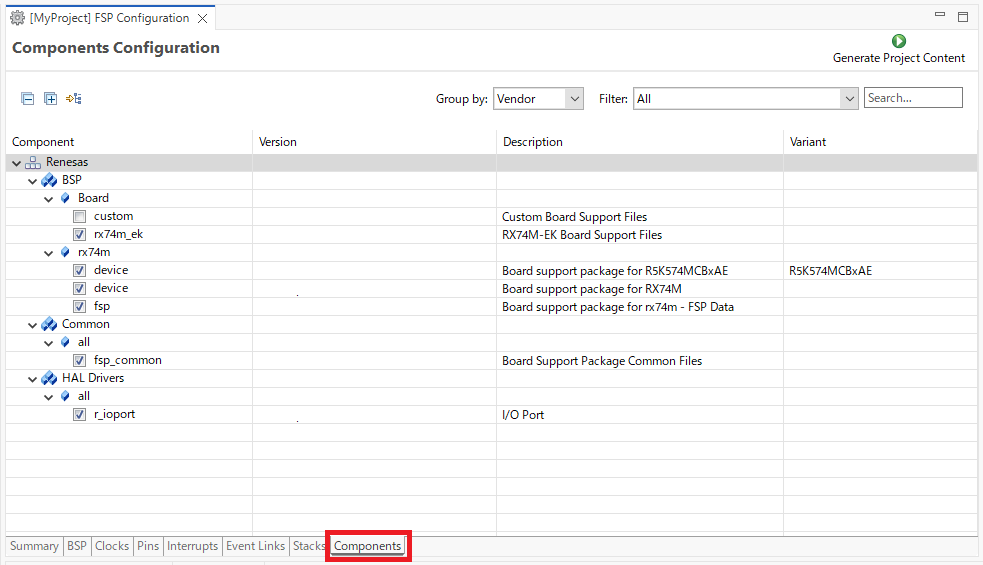Image resolution: width=983 pixels, height=565 pixels.
Task: Select the fsp tree row label
Action: (x=102, y=307)
